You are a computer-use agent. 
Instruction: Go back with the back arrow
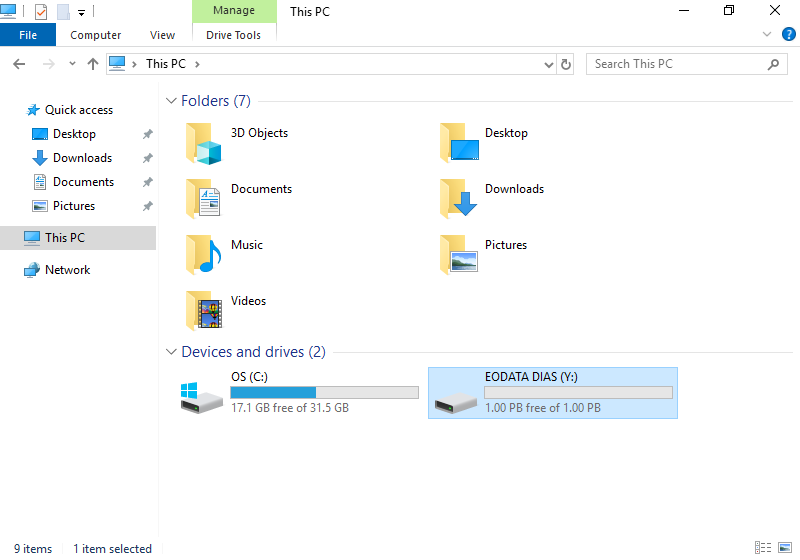19,64
